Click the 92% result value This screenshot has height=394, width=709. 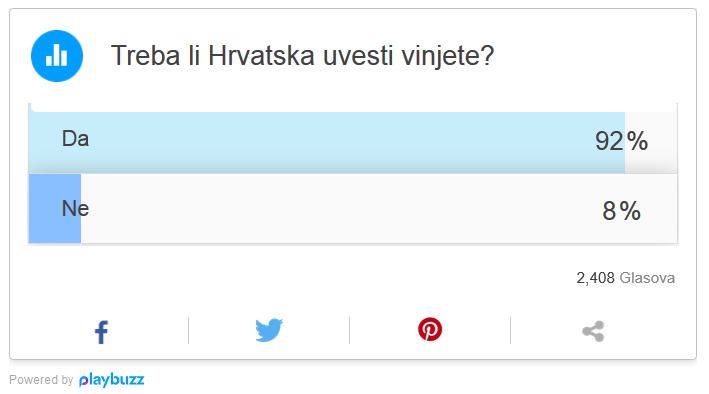[621, 141]
